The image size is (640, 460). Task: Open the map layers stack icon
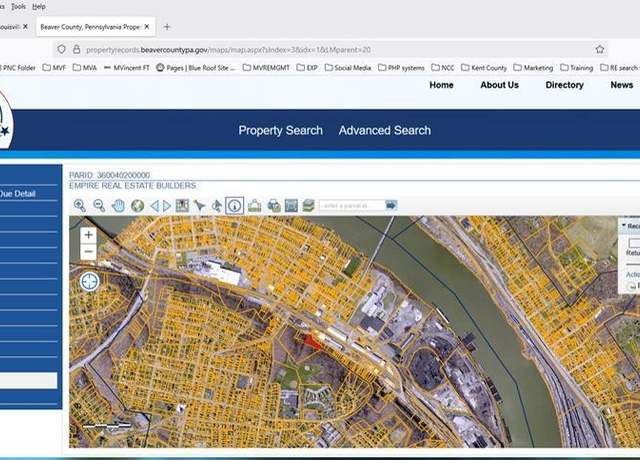(x=309, y=205)
